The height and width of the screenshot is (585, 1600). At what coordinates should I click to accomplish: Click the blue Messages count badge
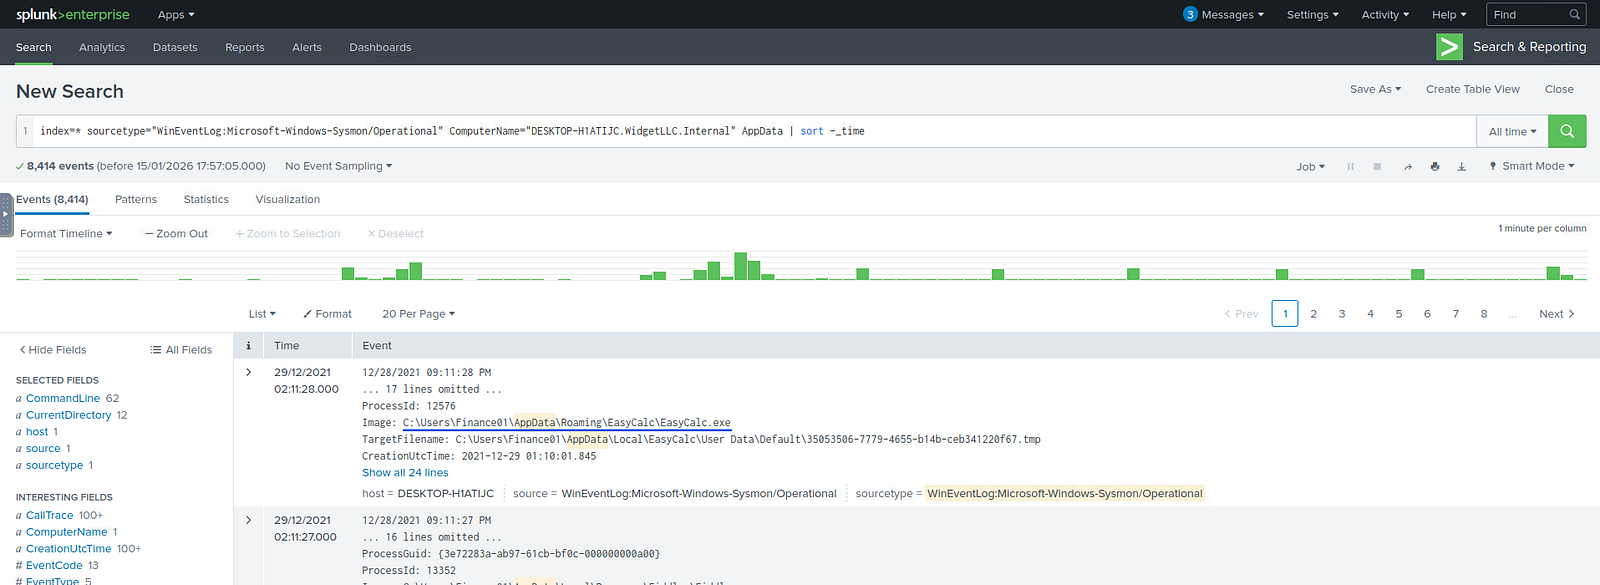[1190, 14]
